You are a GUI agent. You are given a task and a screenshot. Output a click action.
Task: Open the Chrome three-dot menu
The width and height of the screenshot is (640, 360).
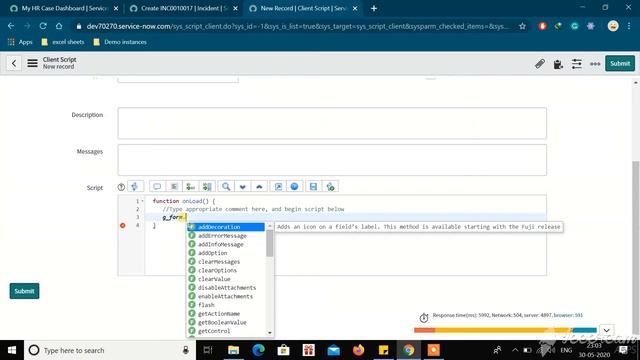click(x=629, y=26)
